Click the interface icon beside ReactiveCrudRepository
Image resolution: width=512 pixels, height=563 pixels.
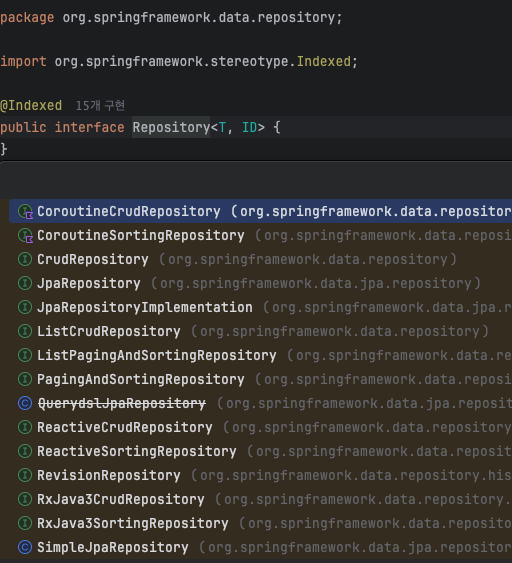25,427
